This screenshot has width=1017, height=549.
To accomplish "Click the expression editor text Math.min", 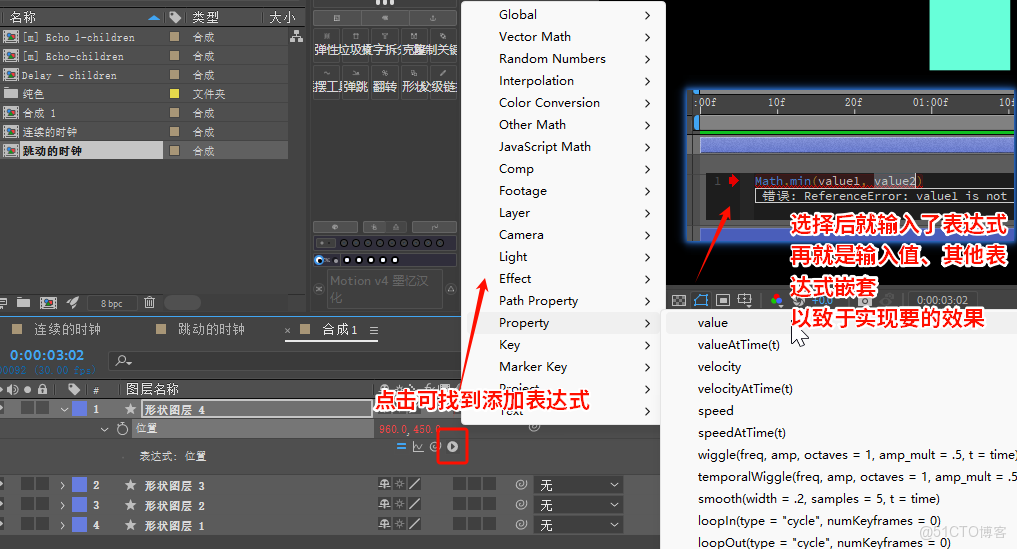I will point(783,181).
